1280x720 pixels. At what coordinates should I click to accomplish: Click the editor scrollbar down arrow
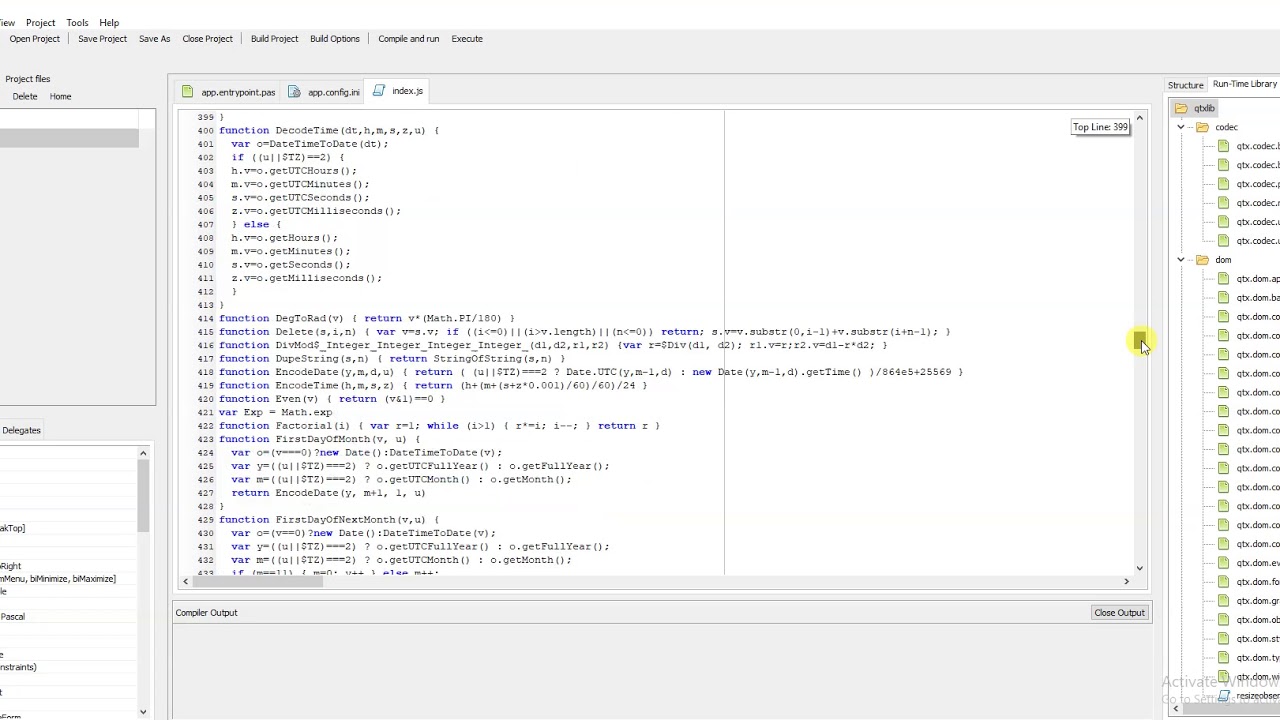1139,568
